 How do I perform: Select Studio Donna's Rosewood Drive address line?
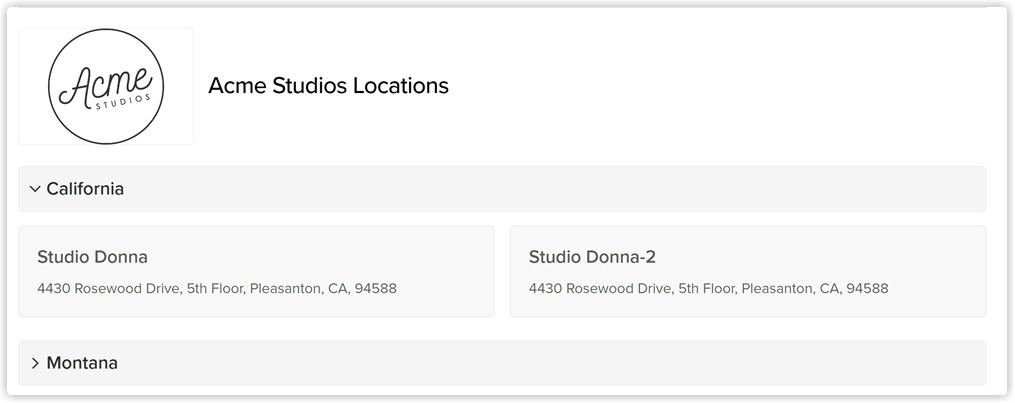tap(217, 289)
